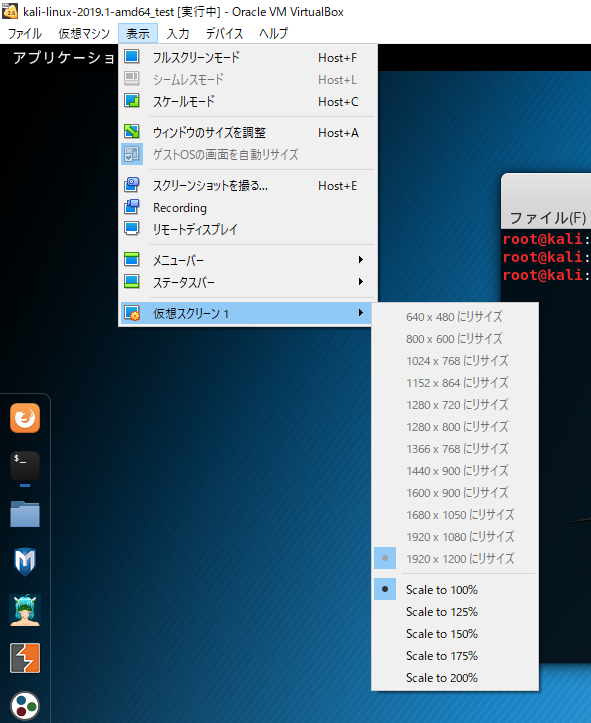Select リモートディスプレイ menu entry
591x723 pixels.
pos(248,229)
